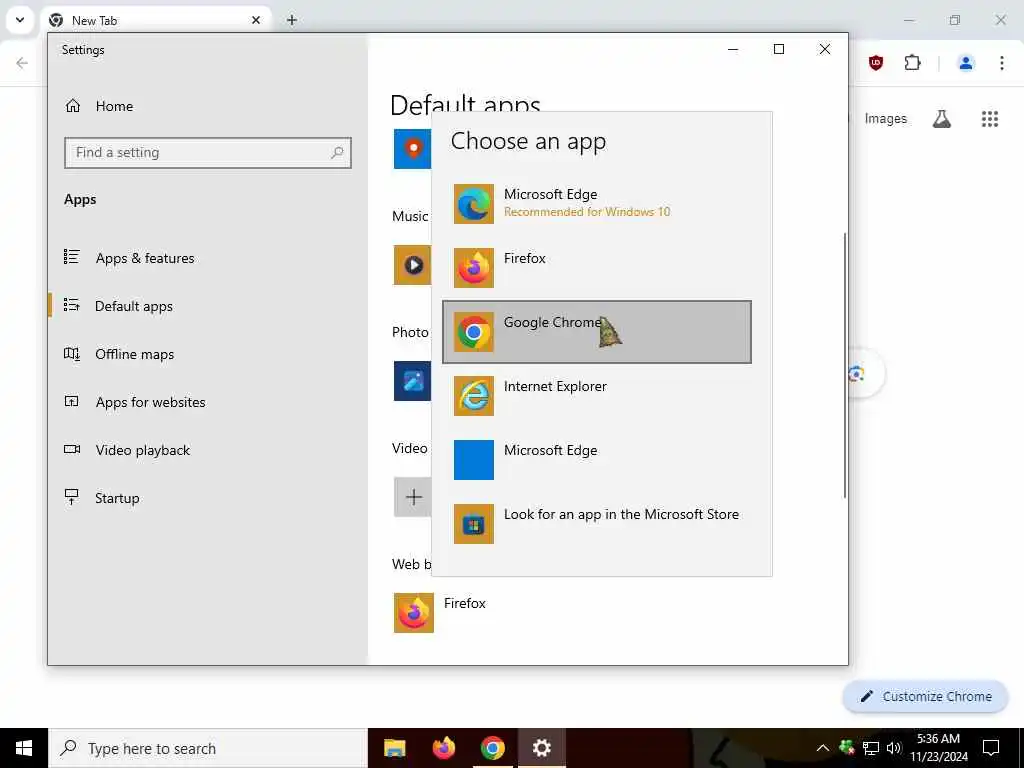The width and height of the screenshot is (1024, 768).
Task: Click the Maps default app icon
Action: 412,149
